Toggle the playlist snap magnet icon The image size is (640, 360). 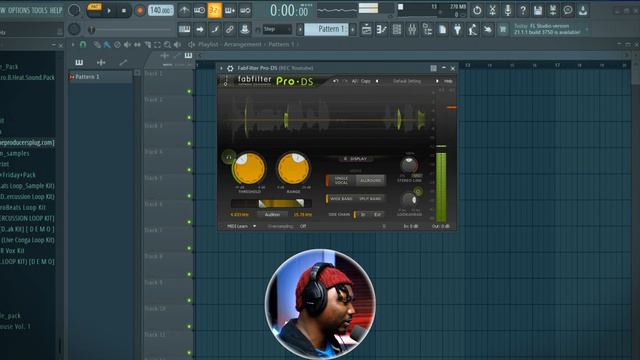click(x=83, y=44)
